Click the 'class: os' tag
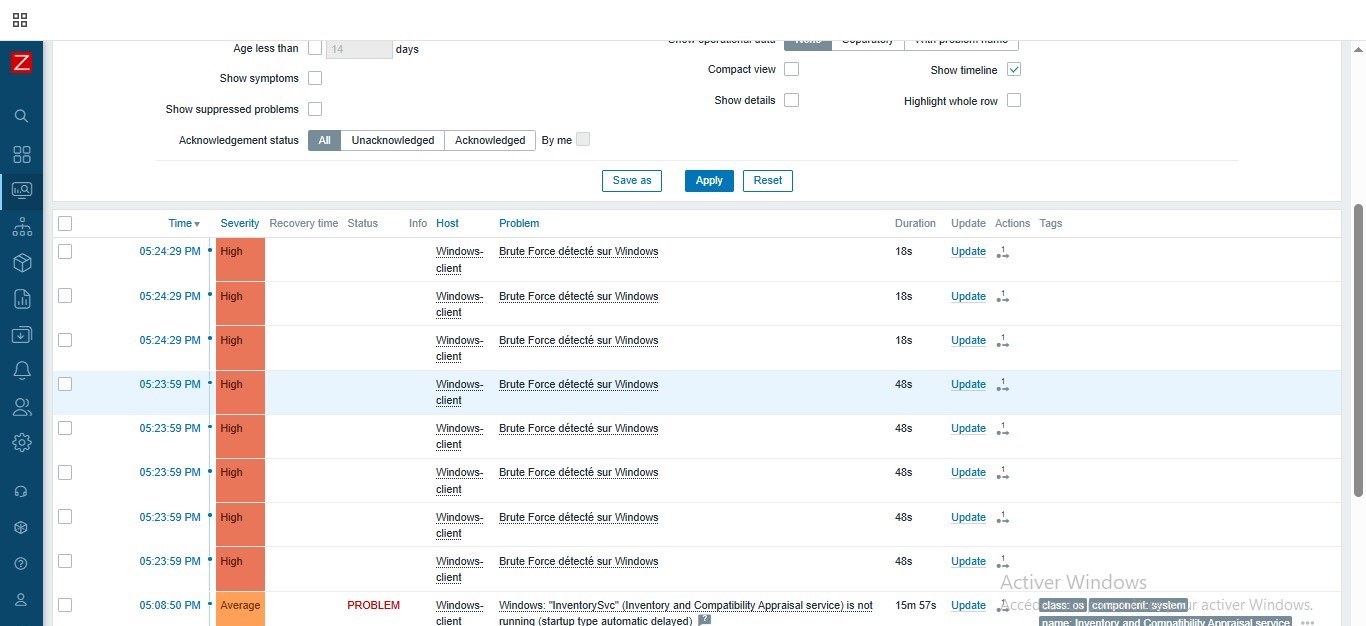 [x=1062, y=605]
